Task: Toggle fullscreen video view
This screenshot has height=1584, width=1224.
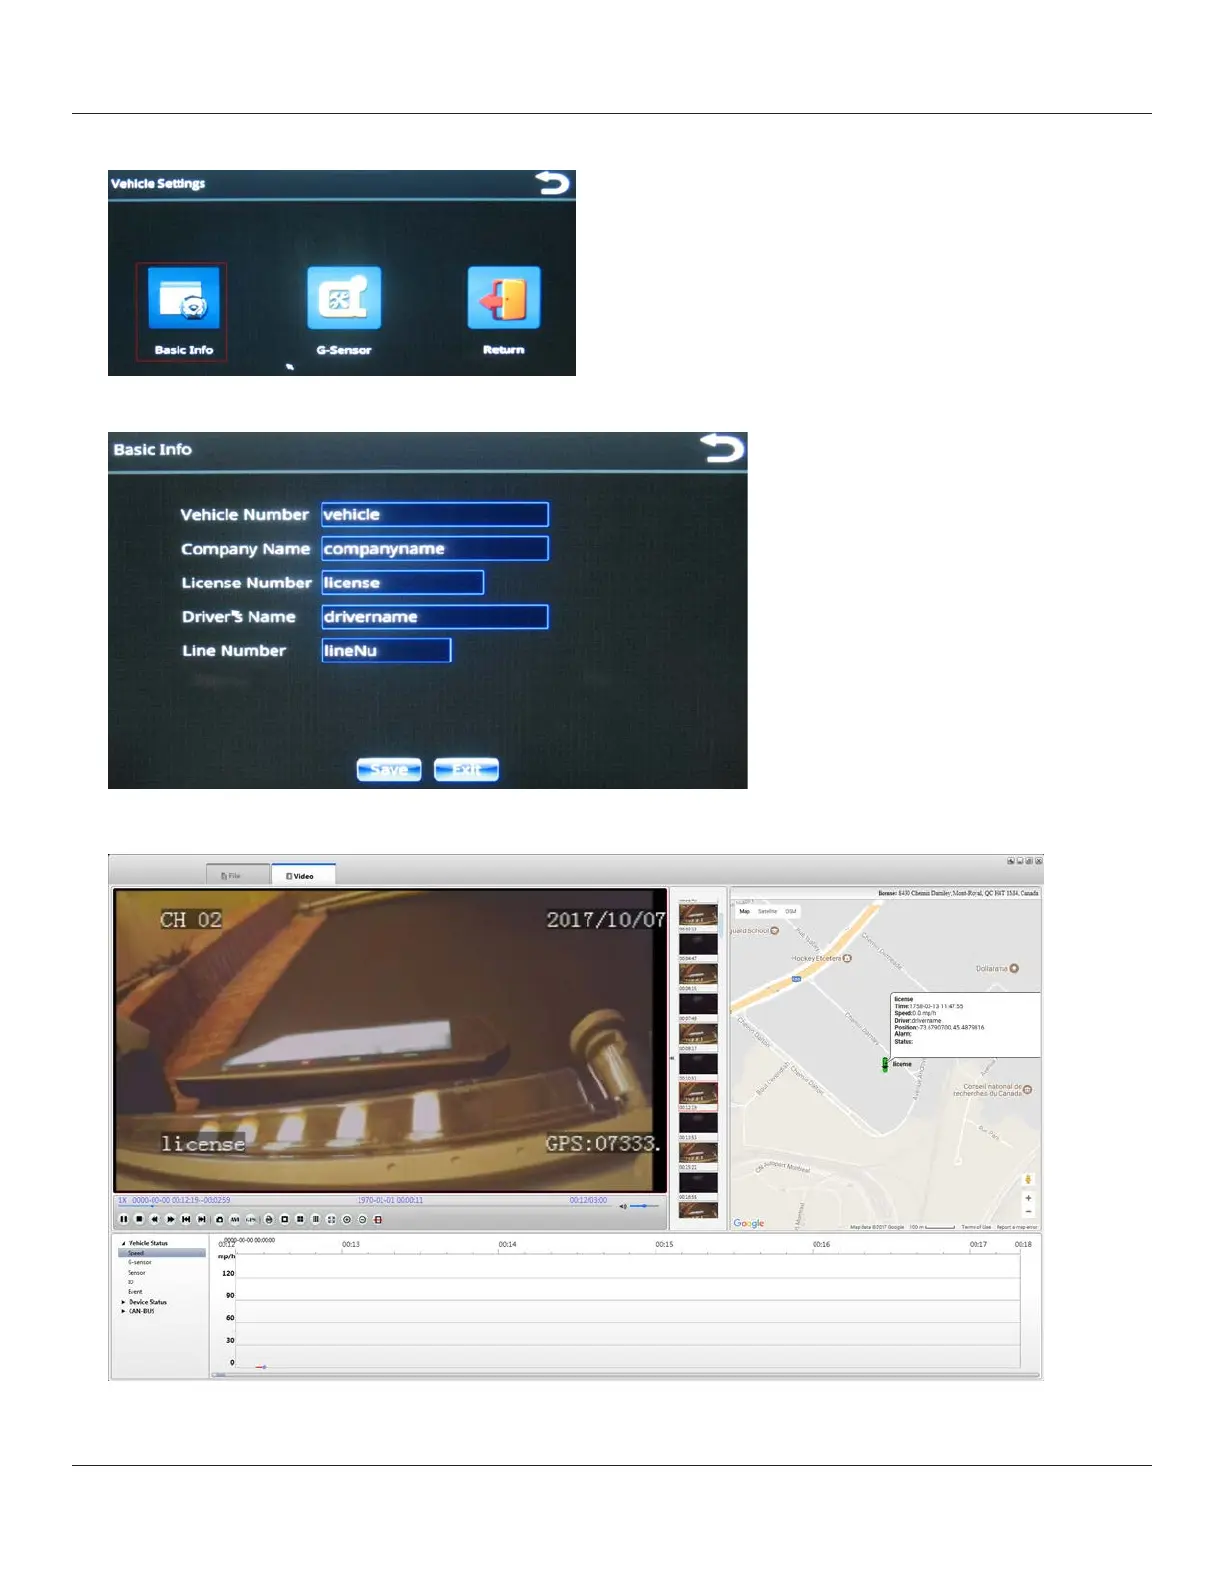Action: [331, 1219]
